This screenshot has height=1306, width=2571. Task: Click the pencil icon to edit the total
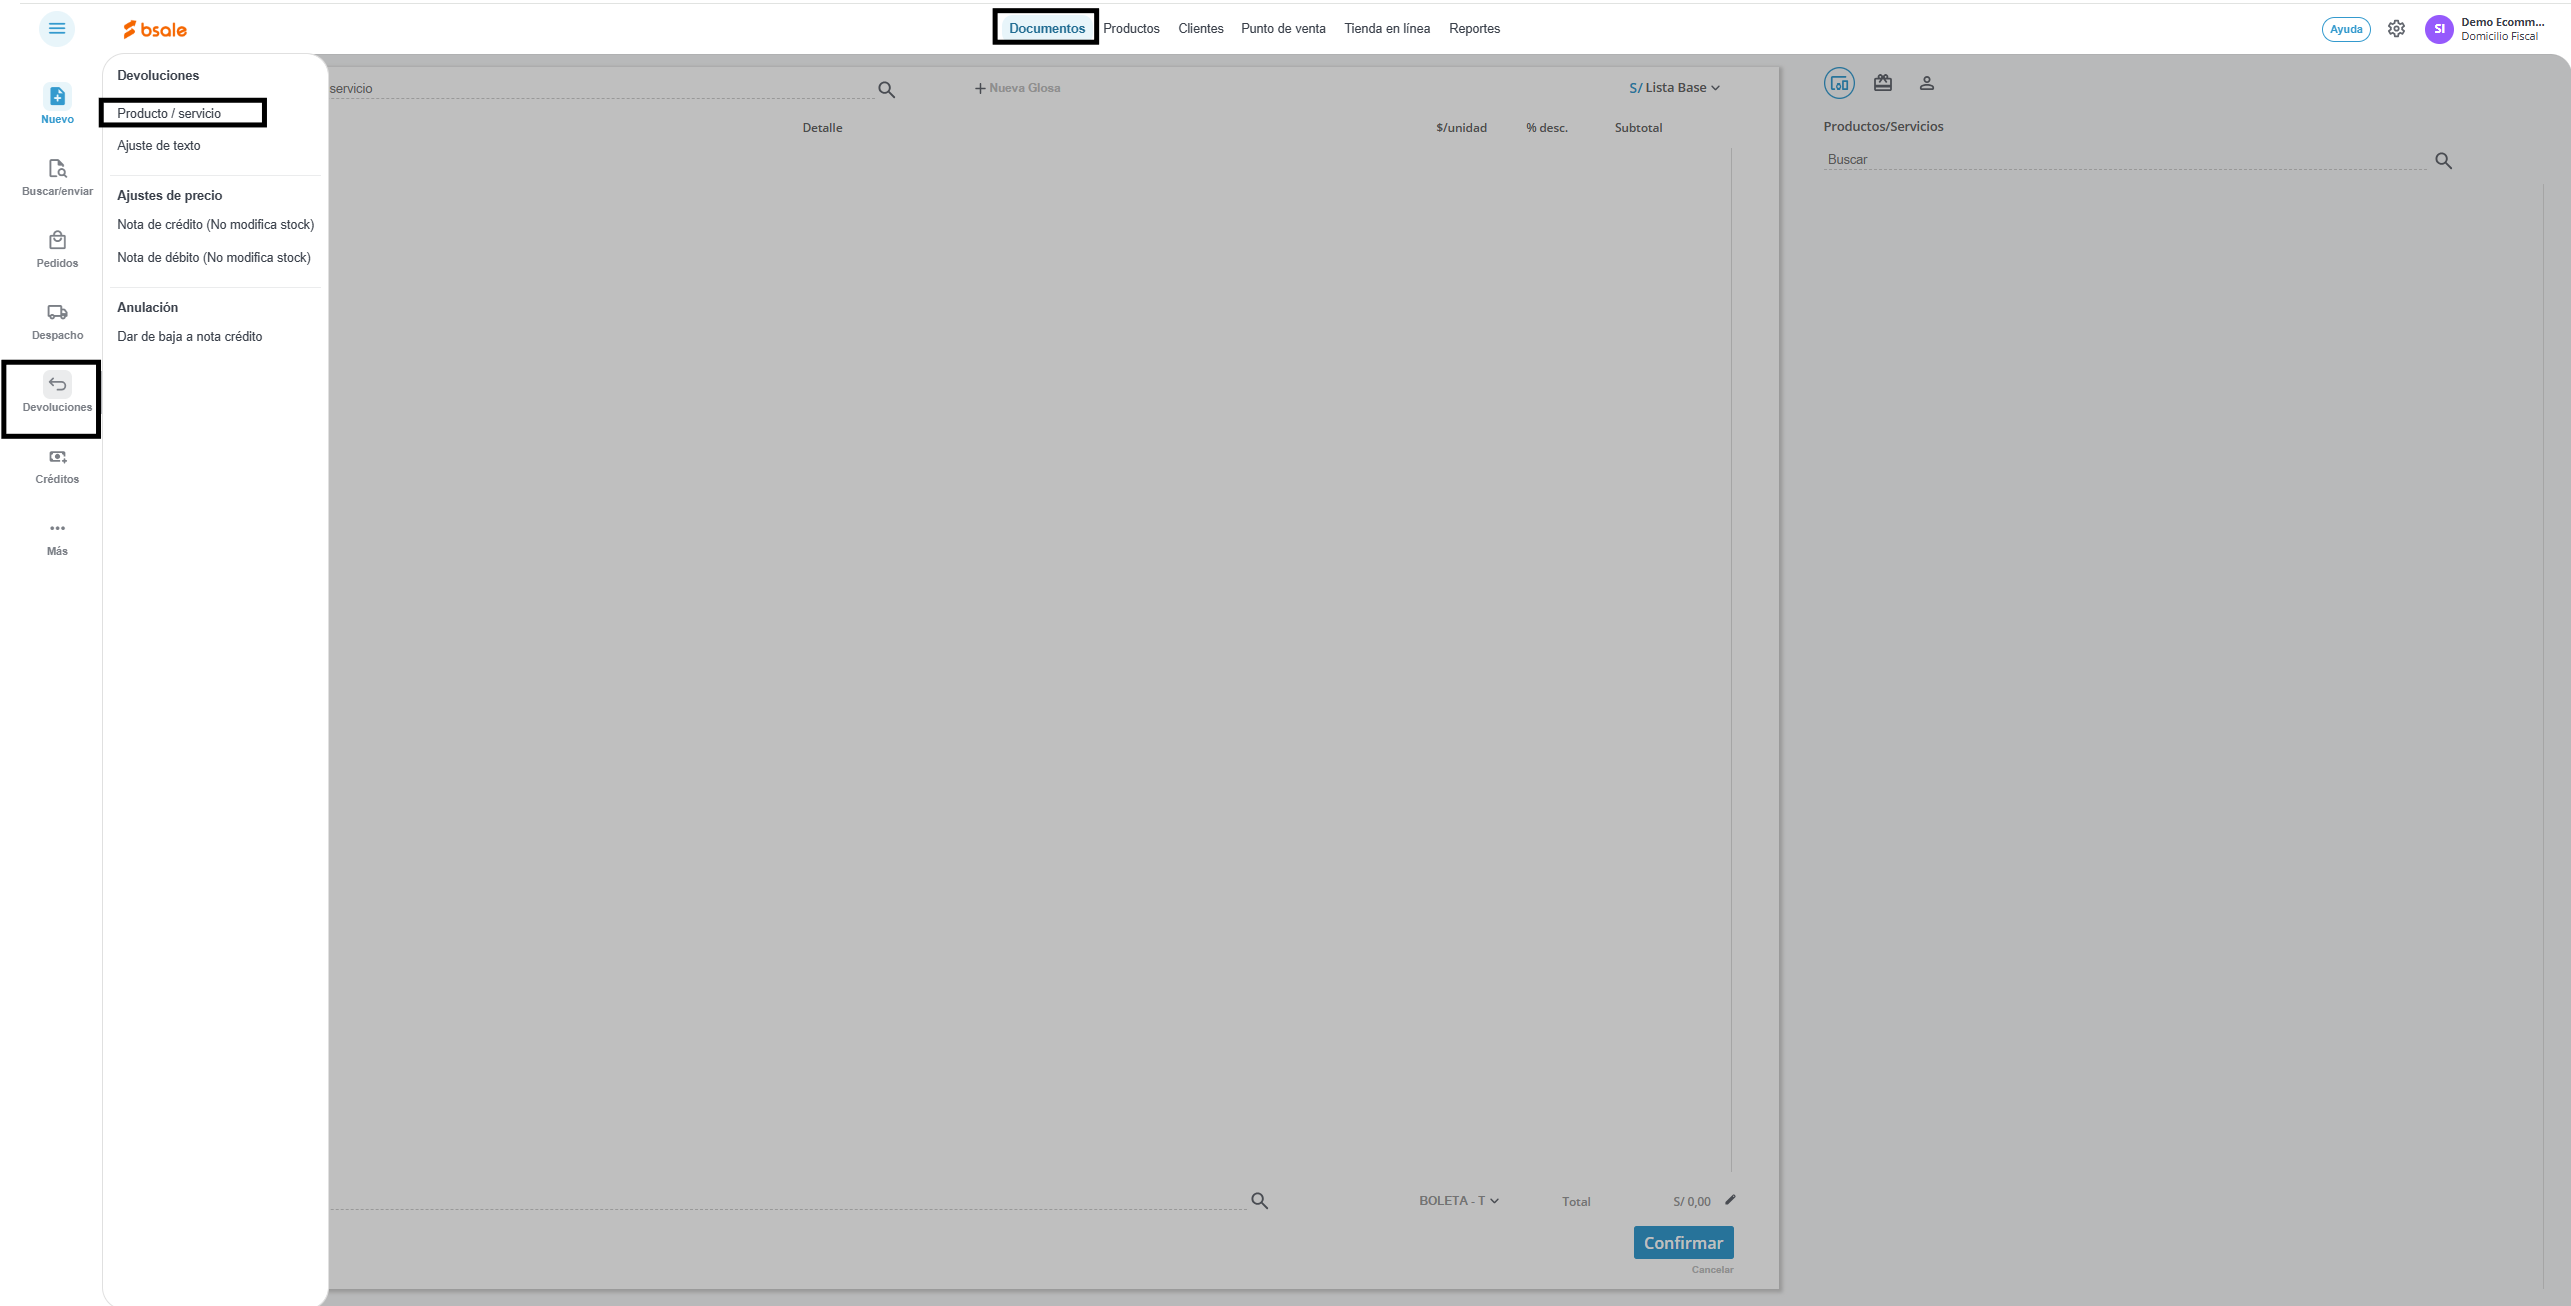click(1730, 1200)
